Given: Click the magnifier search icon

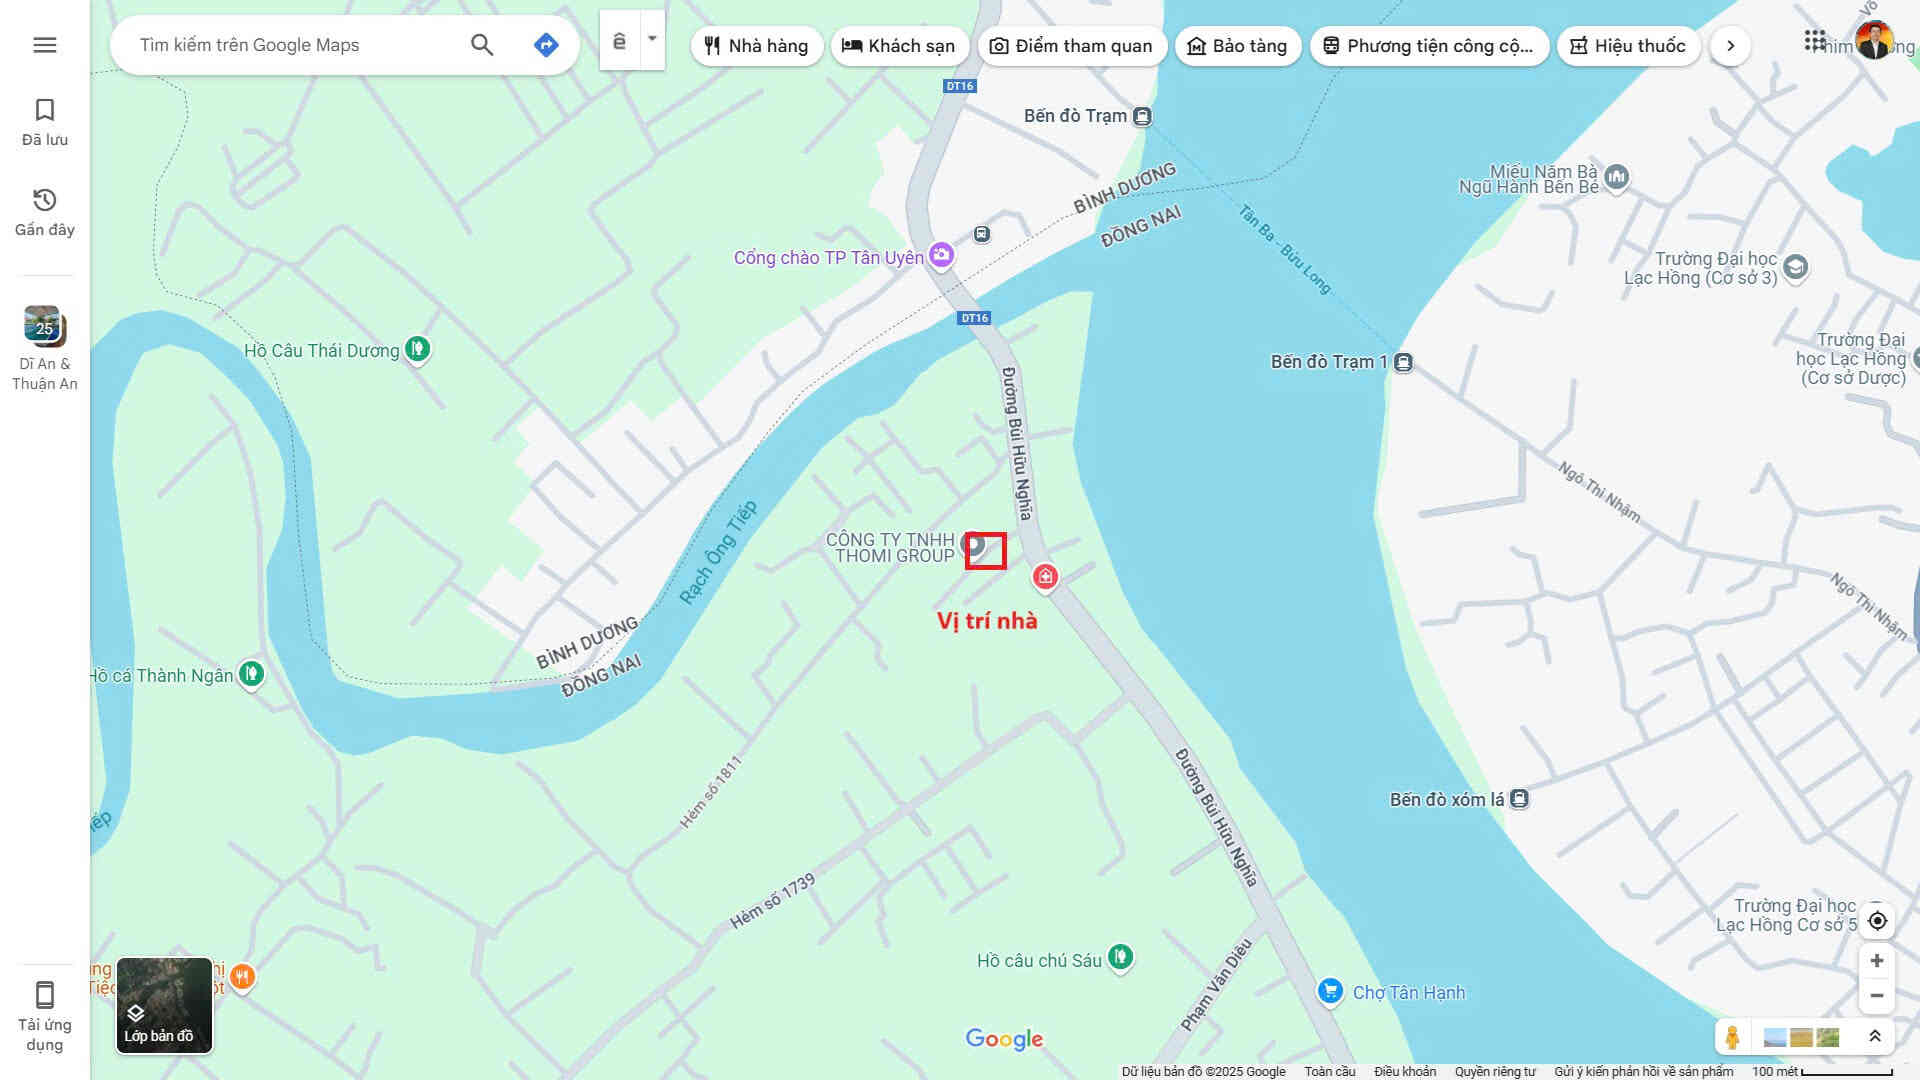Looking at the screenshot, I should tap(482, 45).
